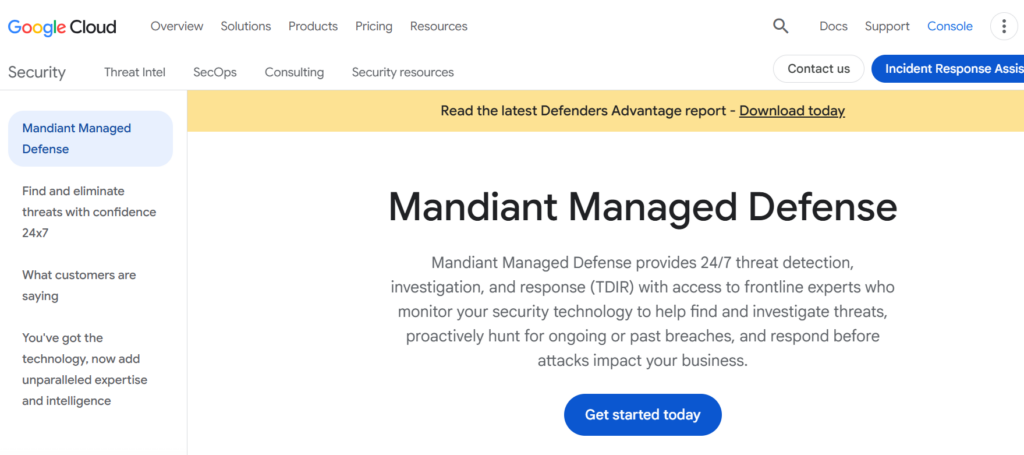This screenshot has width=1024, height=455.
Task: Open the Consulting tab
Action: click(x=294, y=72)
